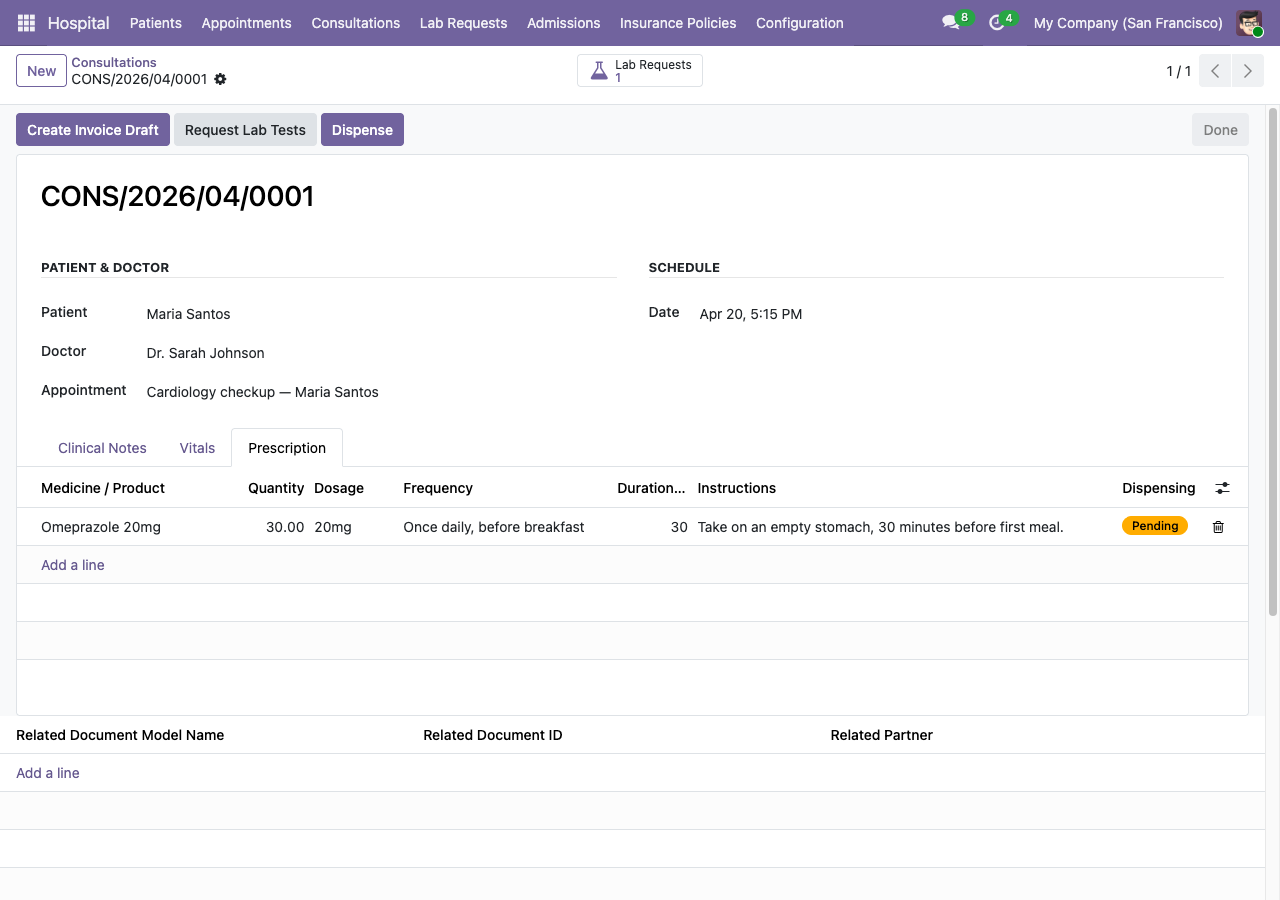
Task: Click the Dispense button
Action: point(362,130)
